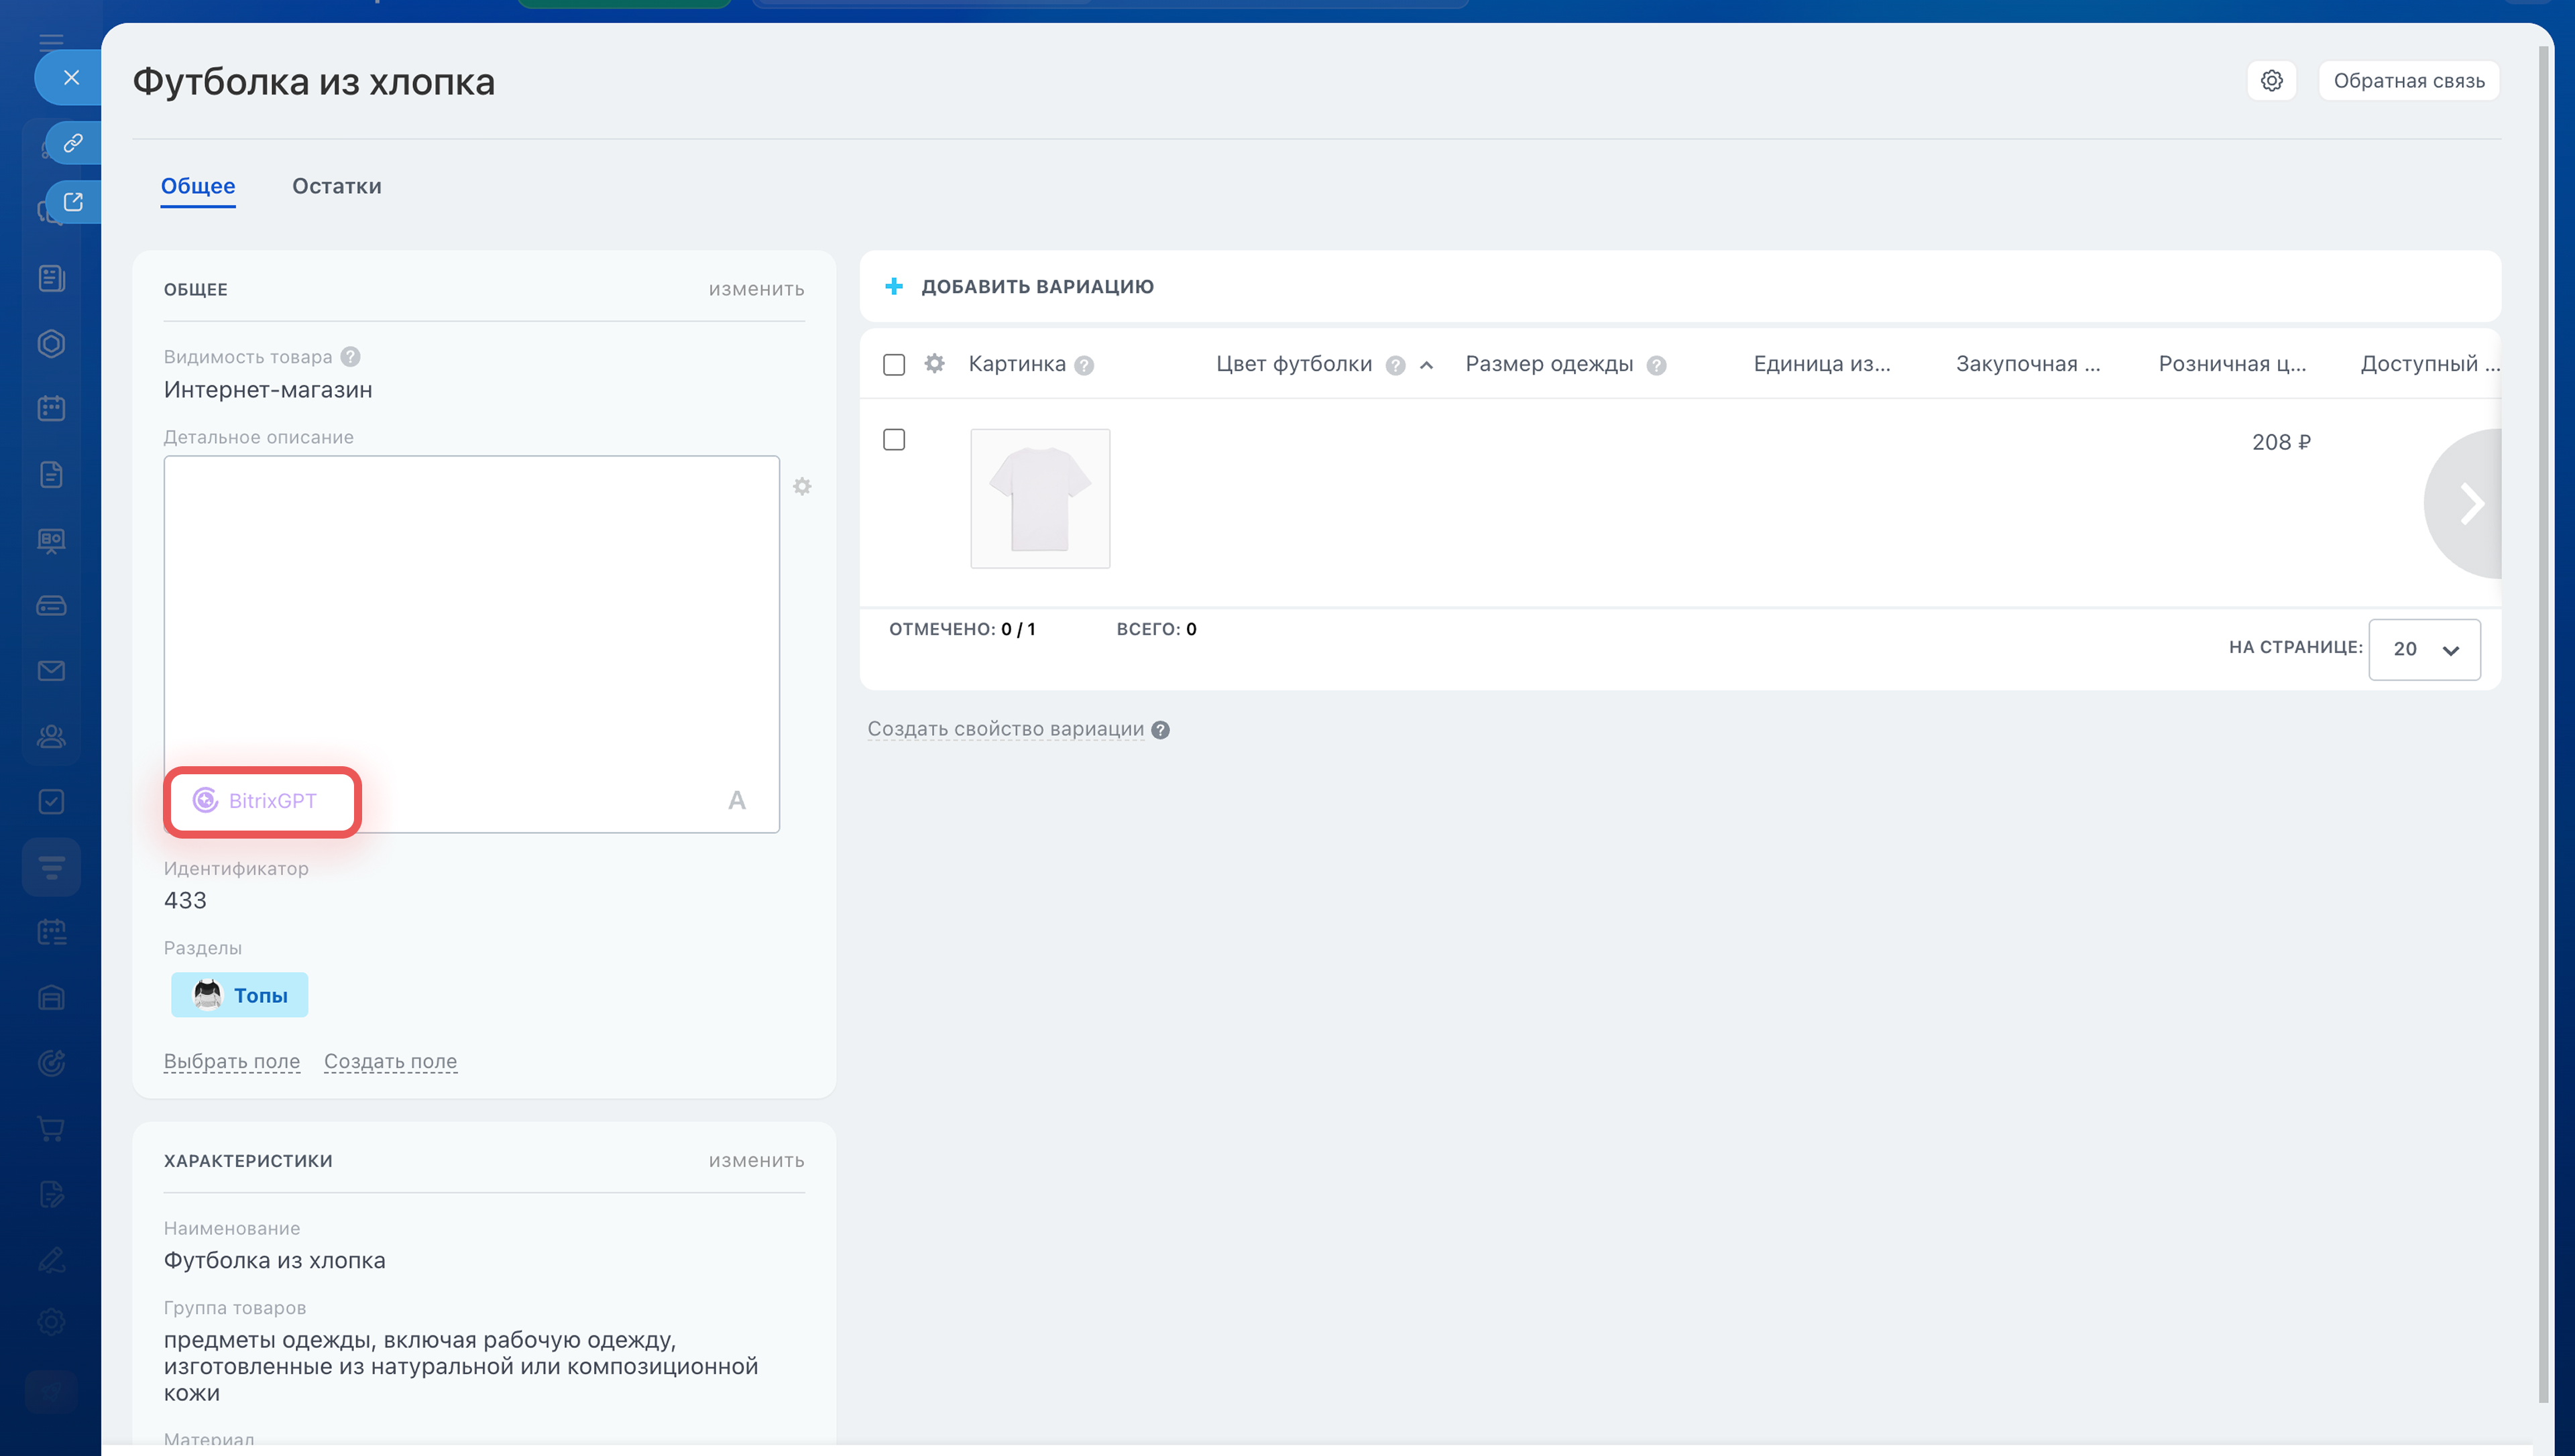Viewport: 2575px width, 1456px height.
Task: Click the open in new window icon
Action: point(73,202)
